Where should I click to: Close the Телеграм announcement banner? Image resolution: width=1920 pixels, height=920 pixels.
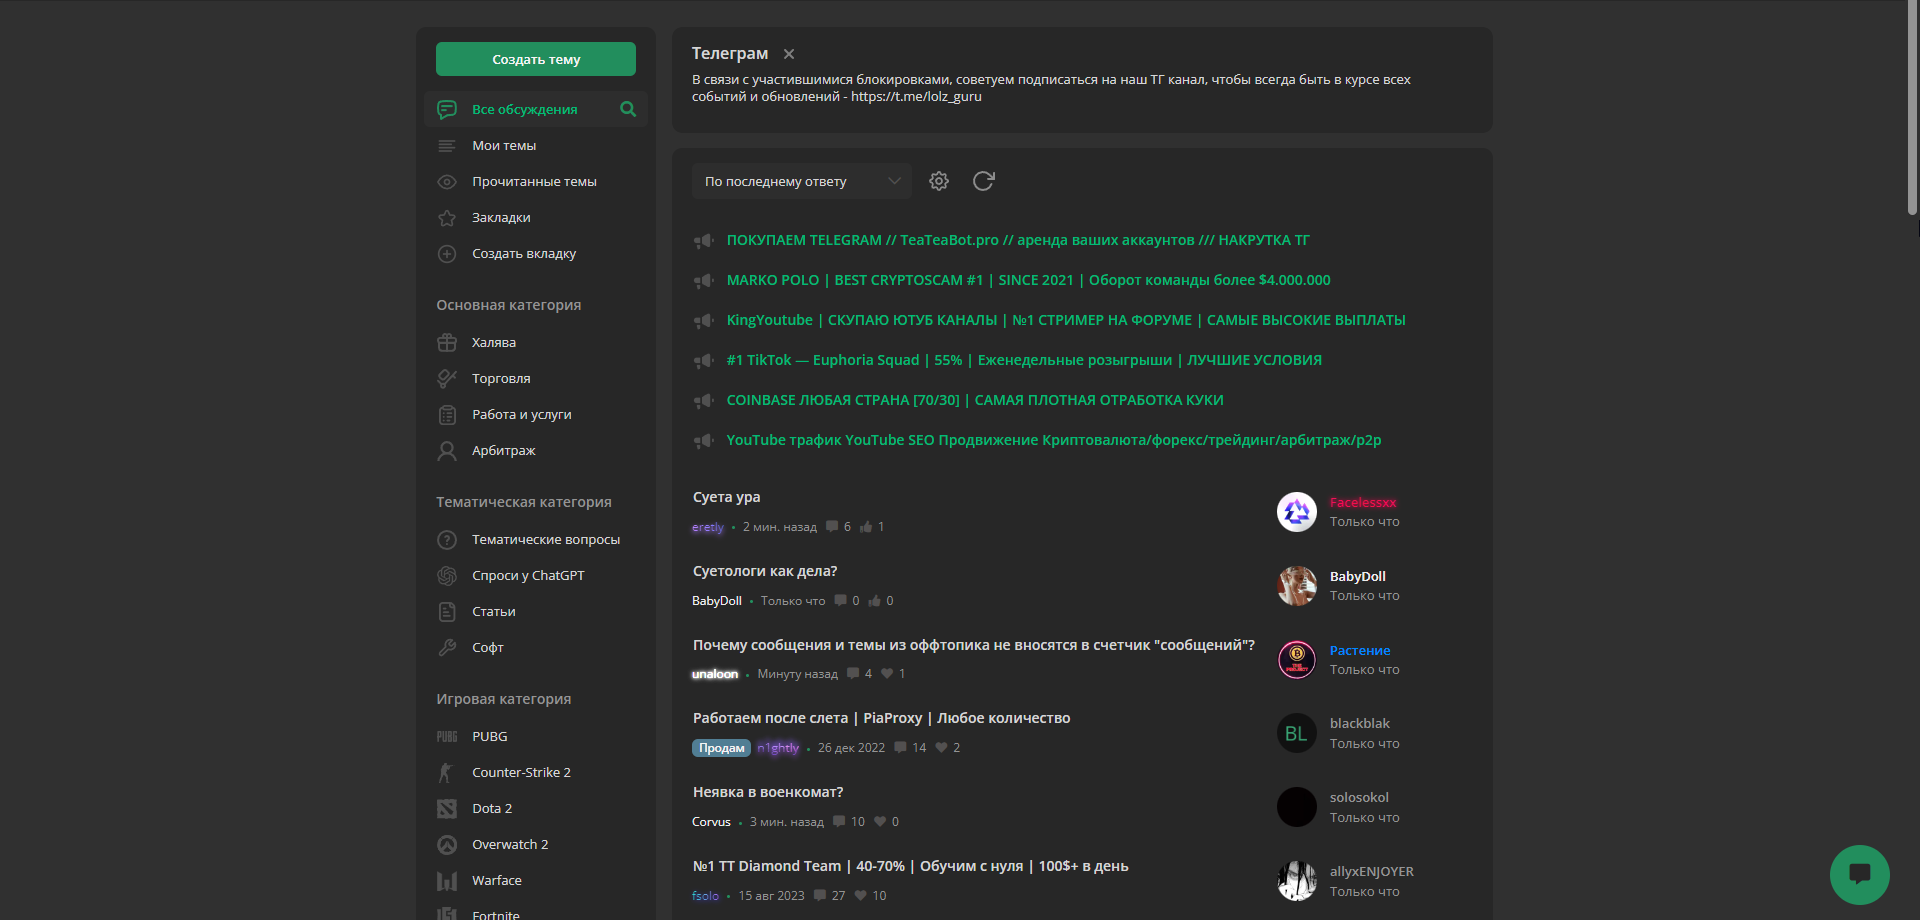(789, 54)
